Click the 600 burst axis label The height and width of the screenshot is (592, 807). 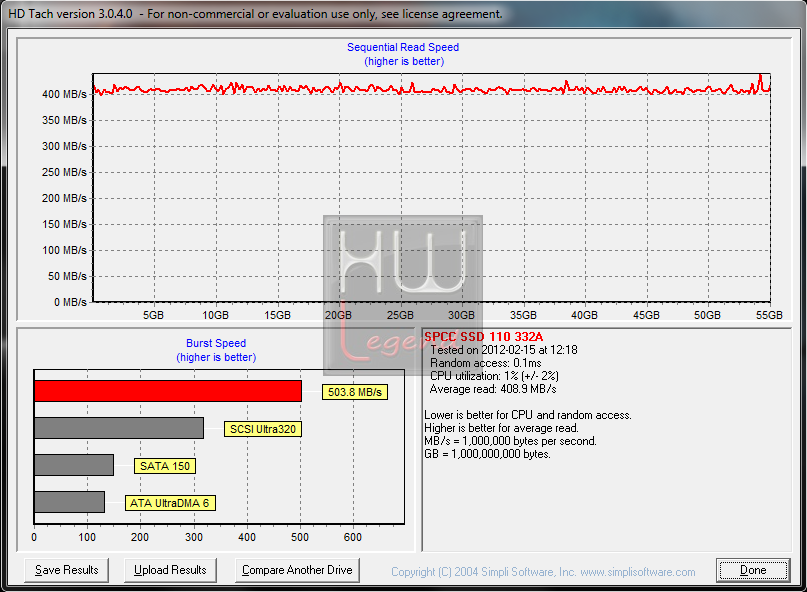click(353, 537)
